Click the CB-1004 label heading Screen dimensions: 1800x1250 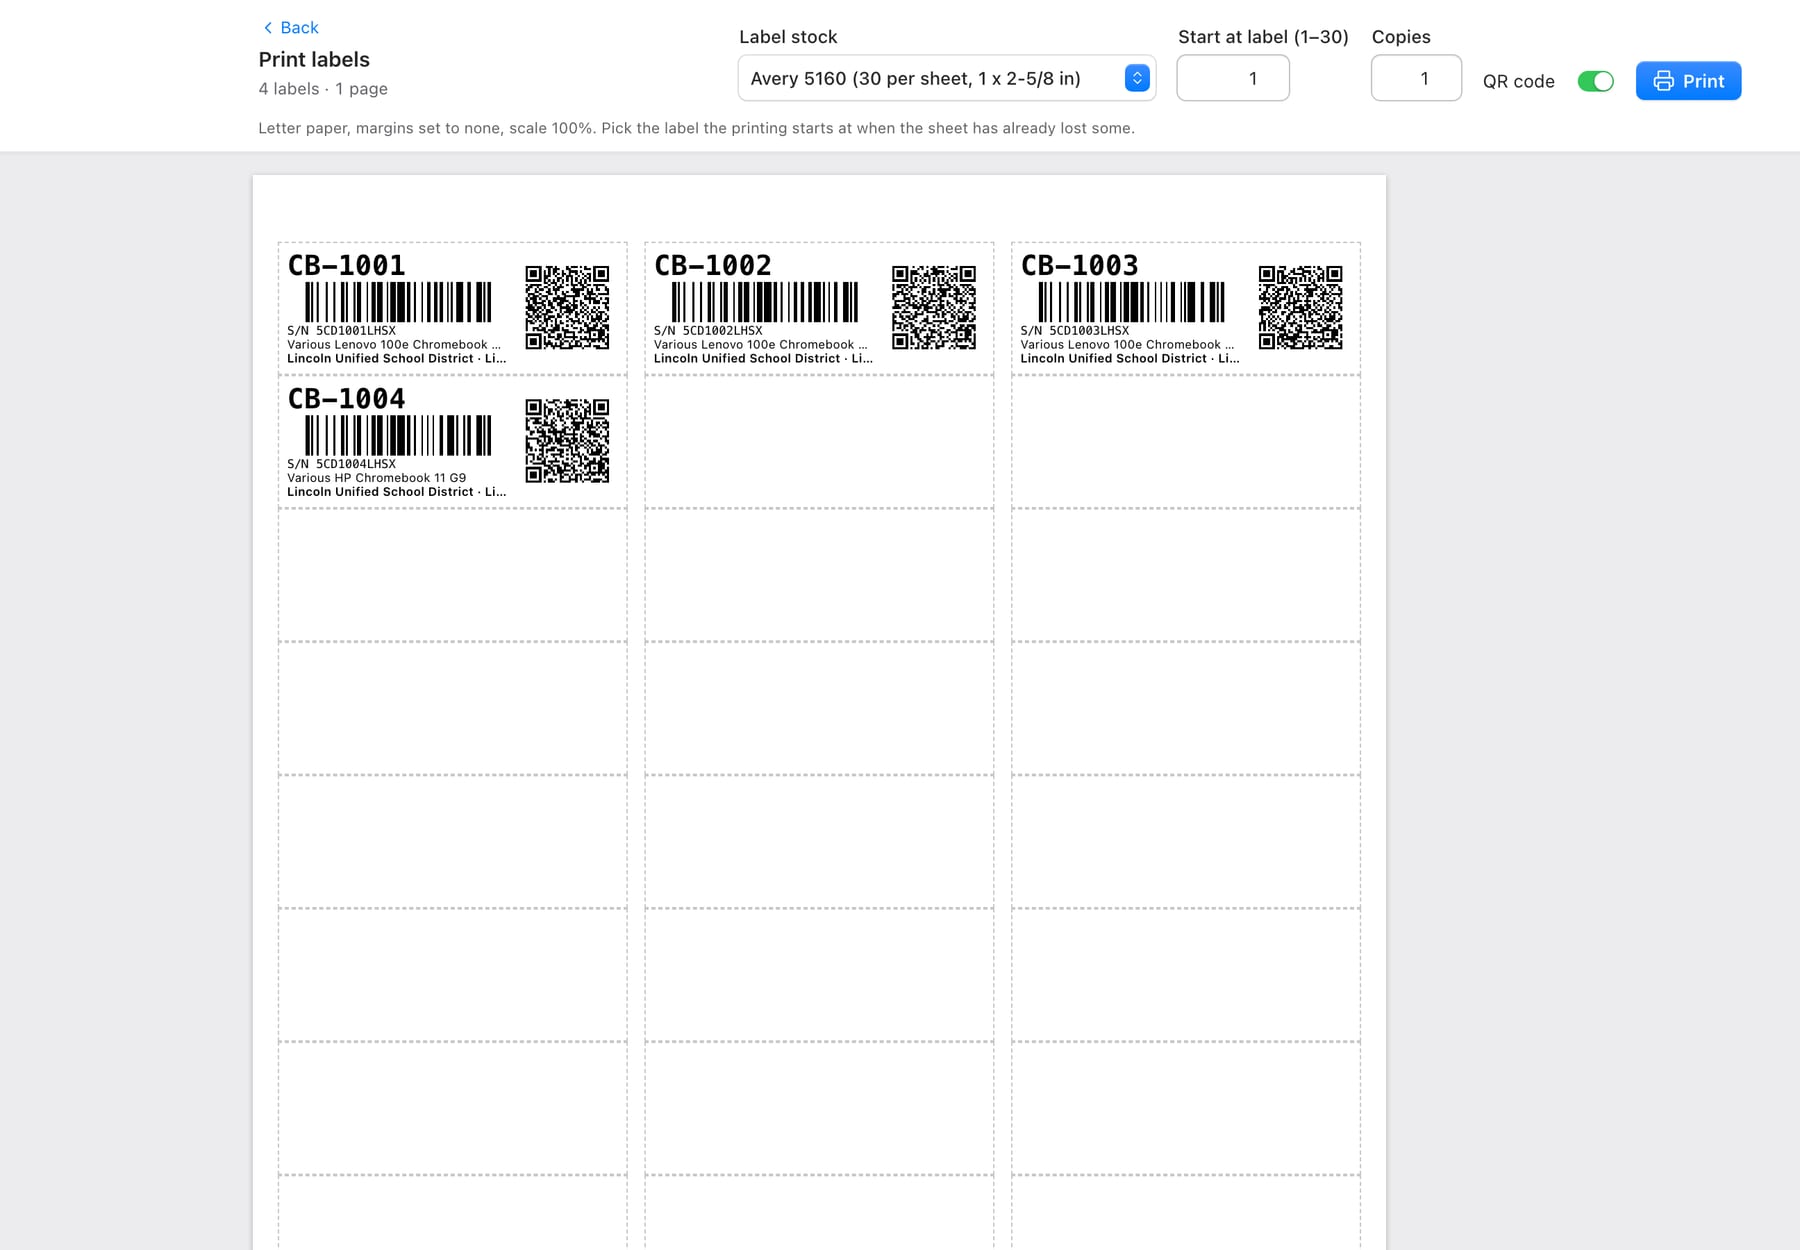(x=346, y=398)
